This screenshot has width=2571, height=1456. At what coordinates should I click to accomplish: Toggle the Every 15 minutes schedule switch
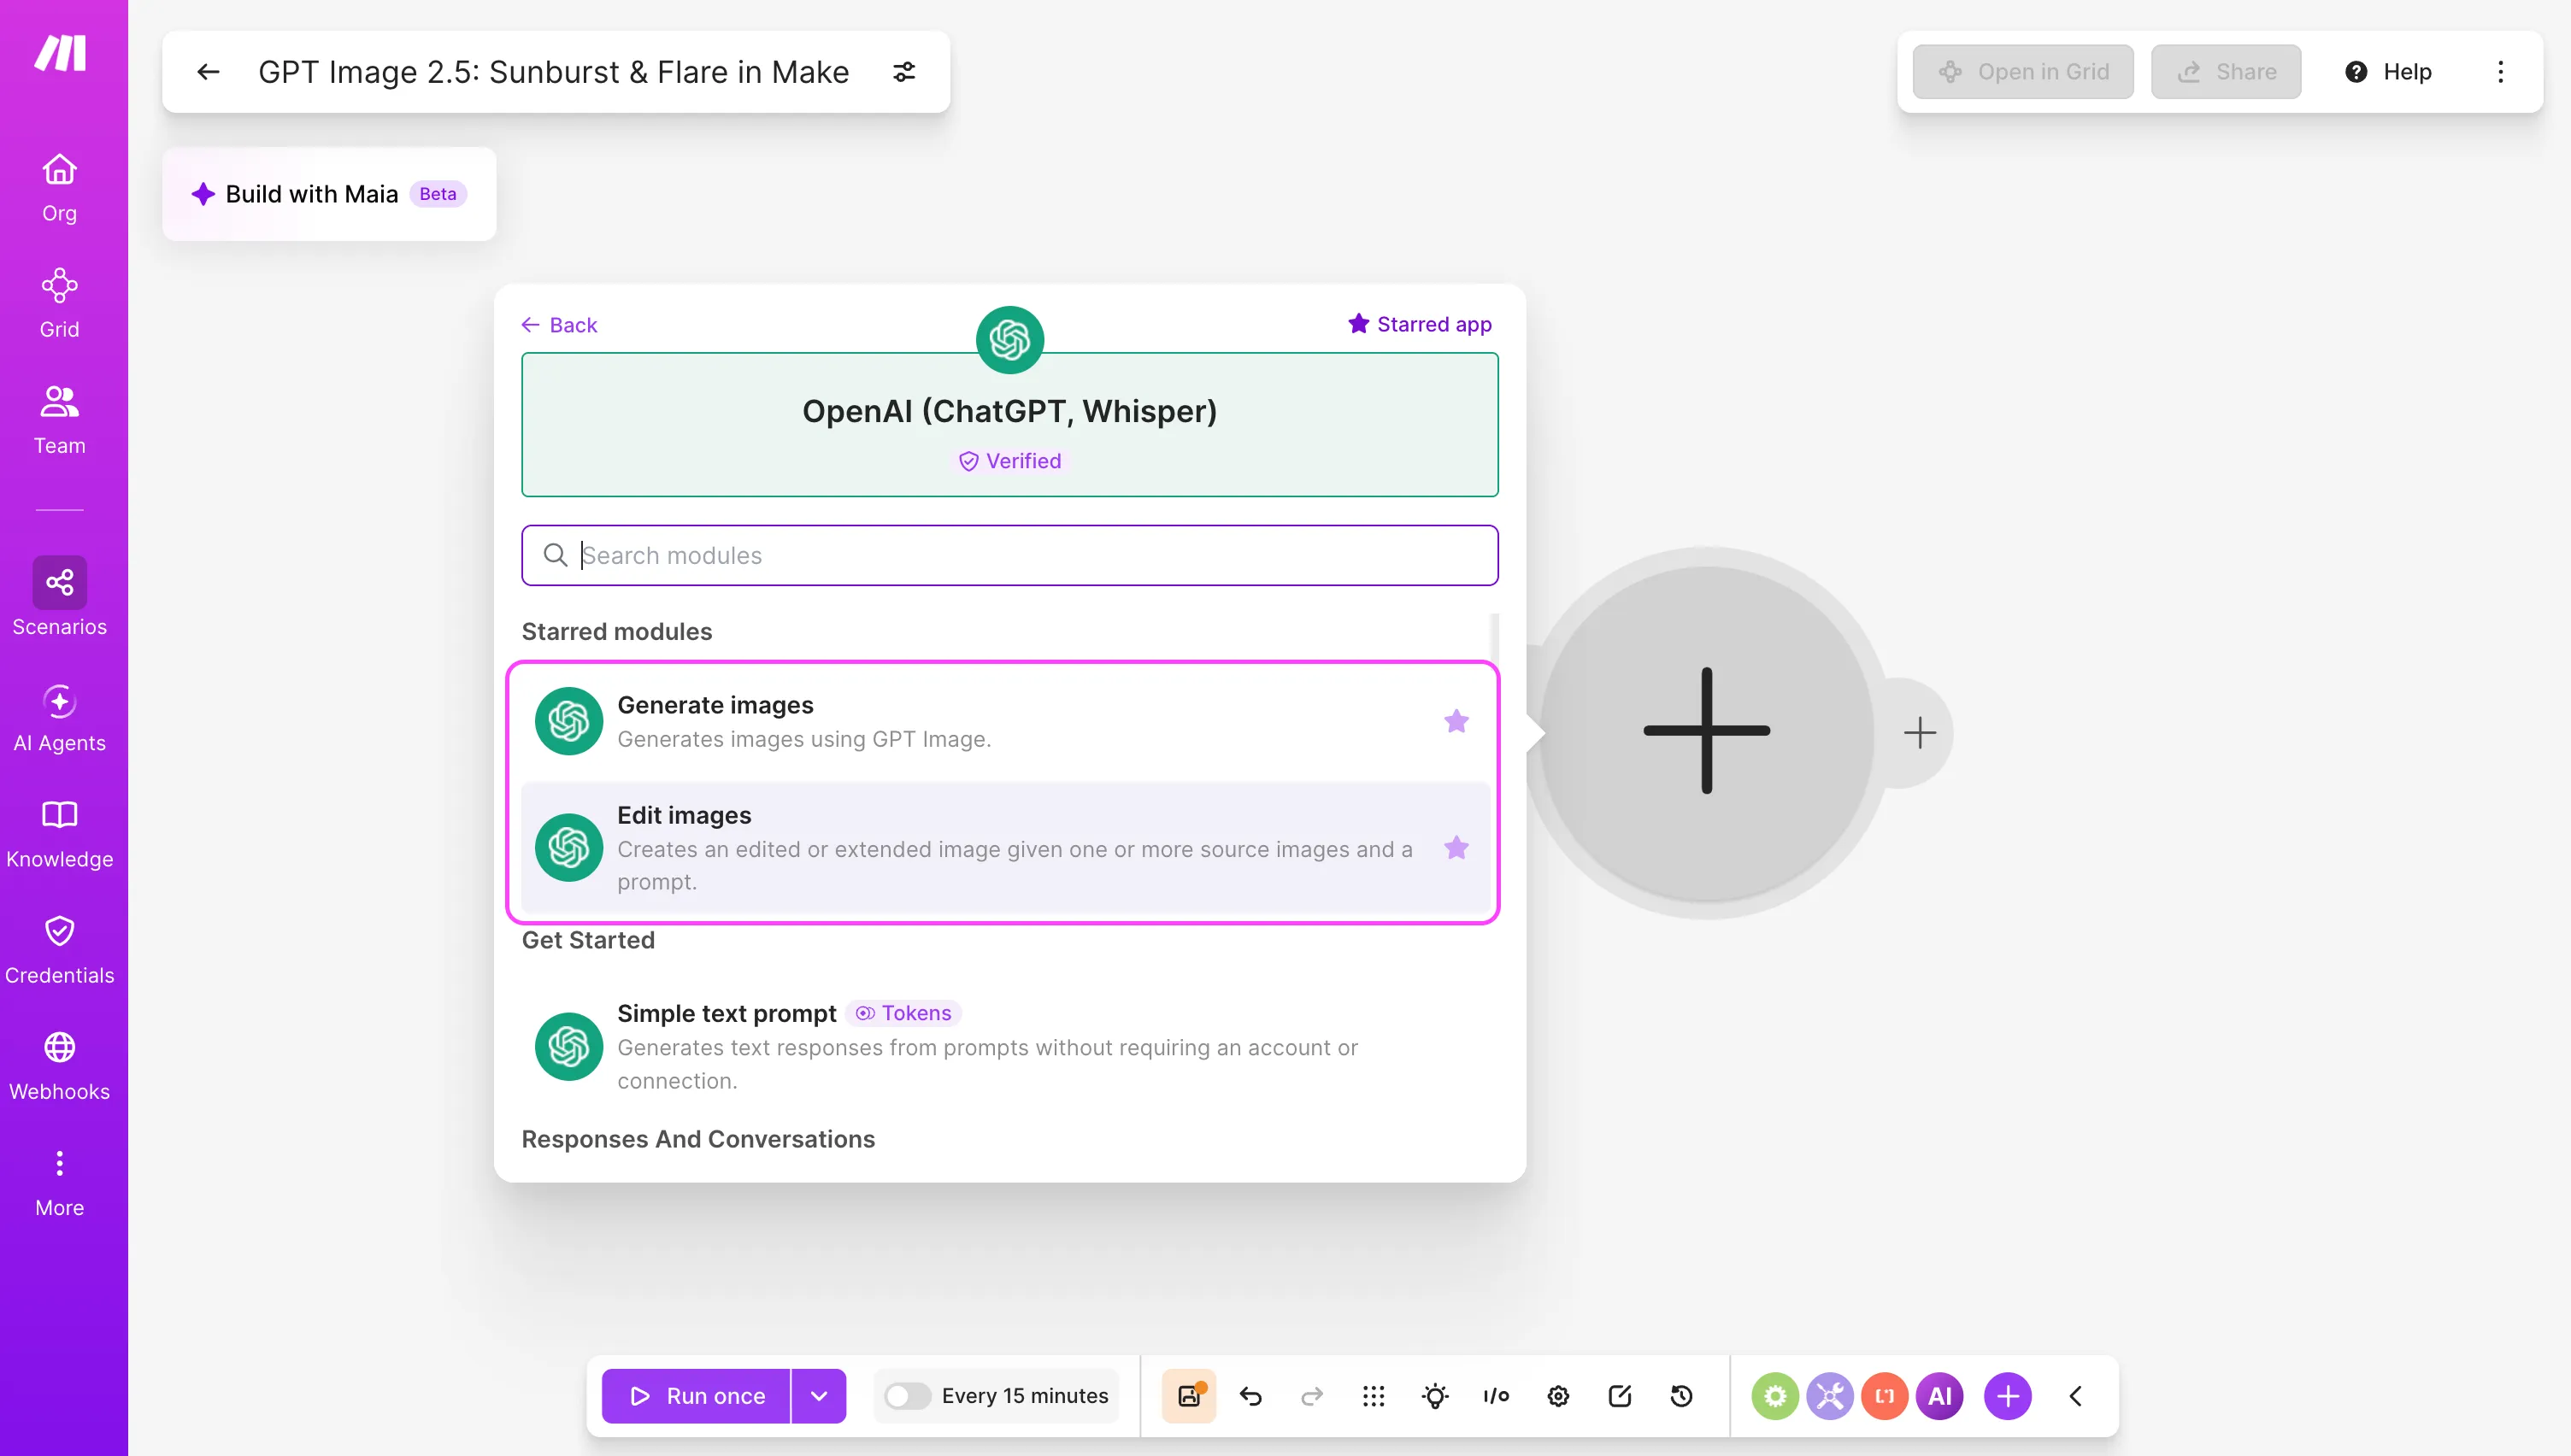pos(907,1396)
